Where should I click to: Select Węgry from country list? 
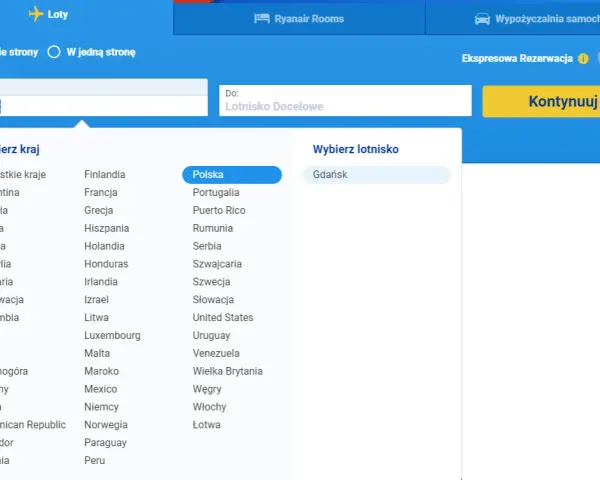click(x=207, y=389)
